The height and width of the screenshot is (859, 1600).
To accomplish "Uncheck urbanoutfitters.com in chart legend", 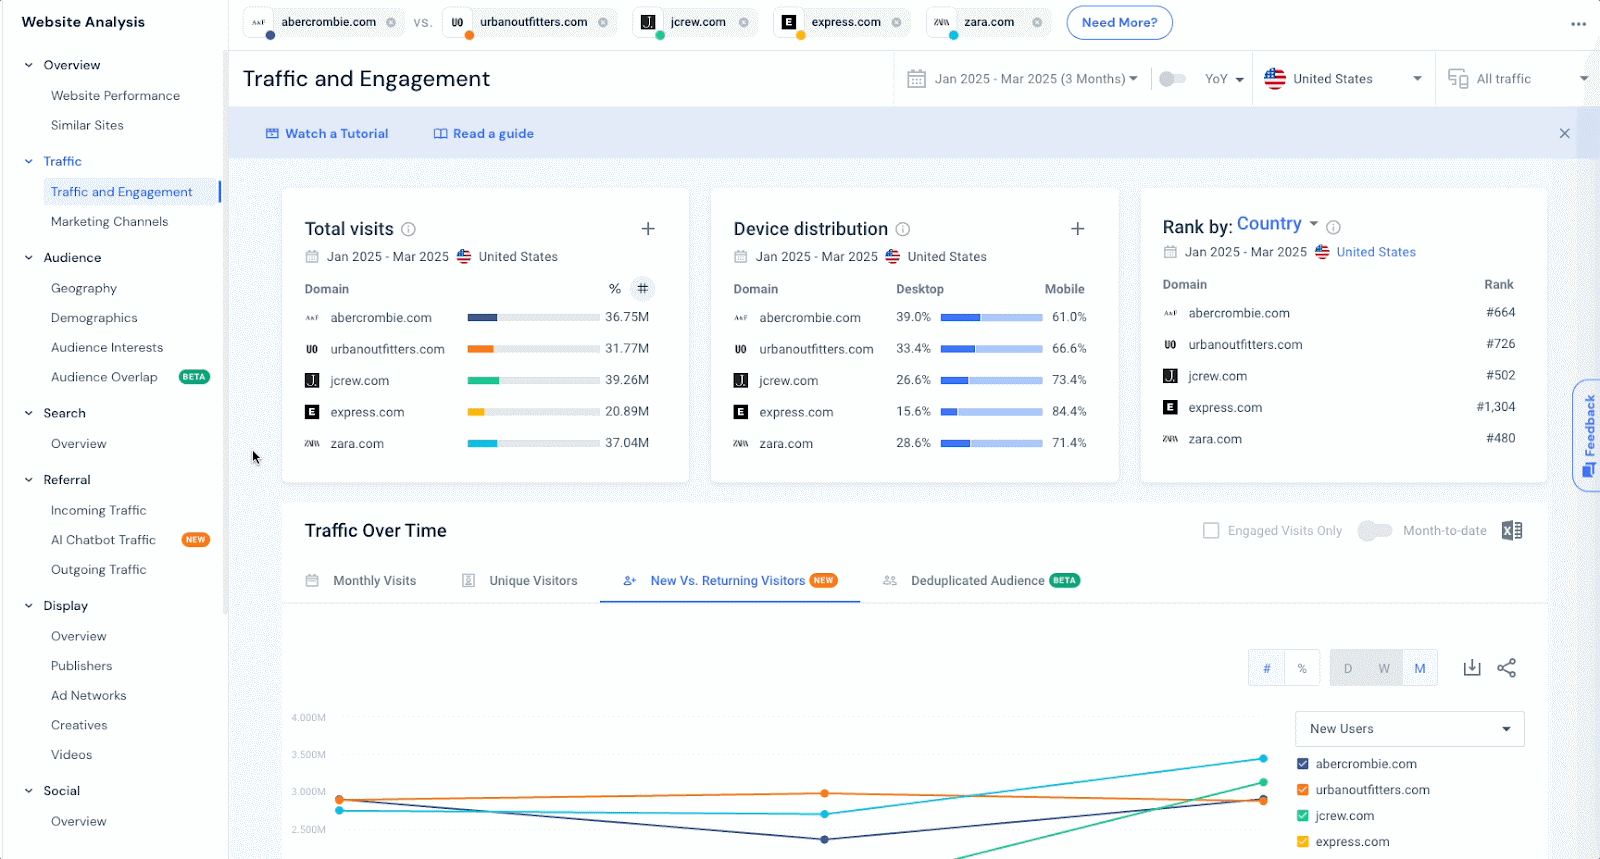I will tap(1303, 790).
